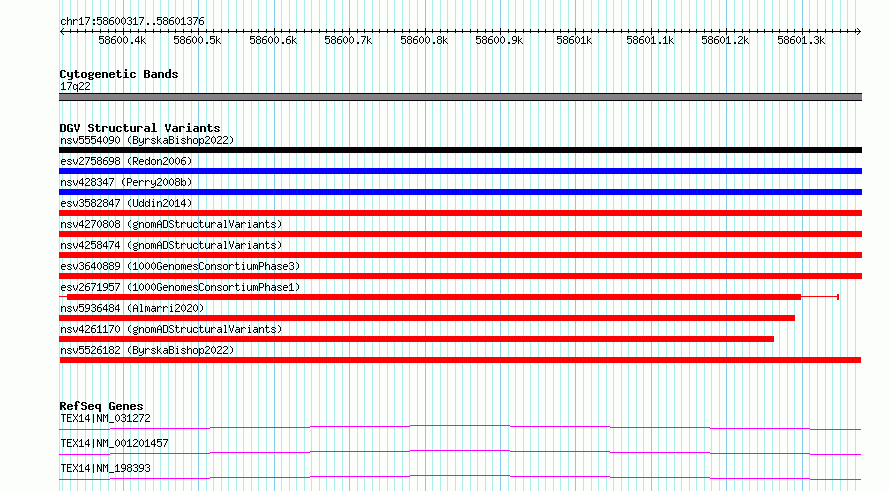Open transcript TEX14|NM_001201457 label
The image size is (890, 491).
pyautogui.click(x=114, y=443)
